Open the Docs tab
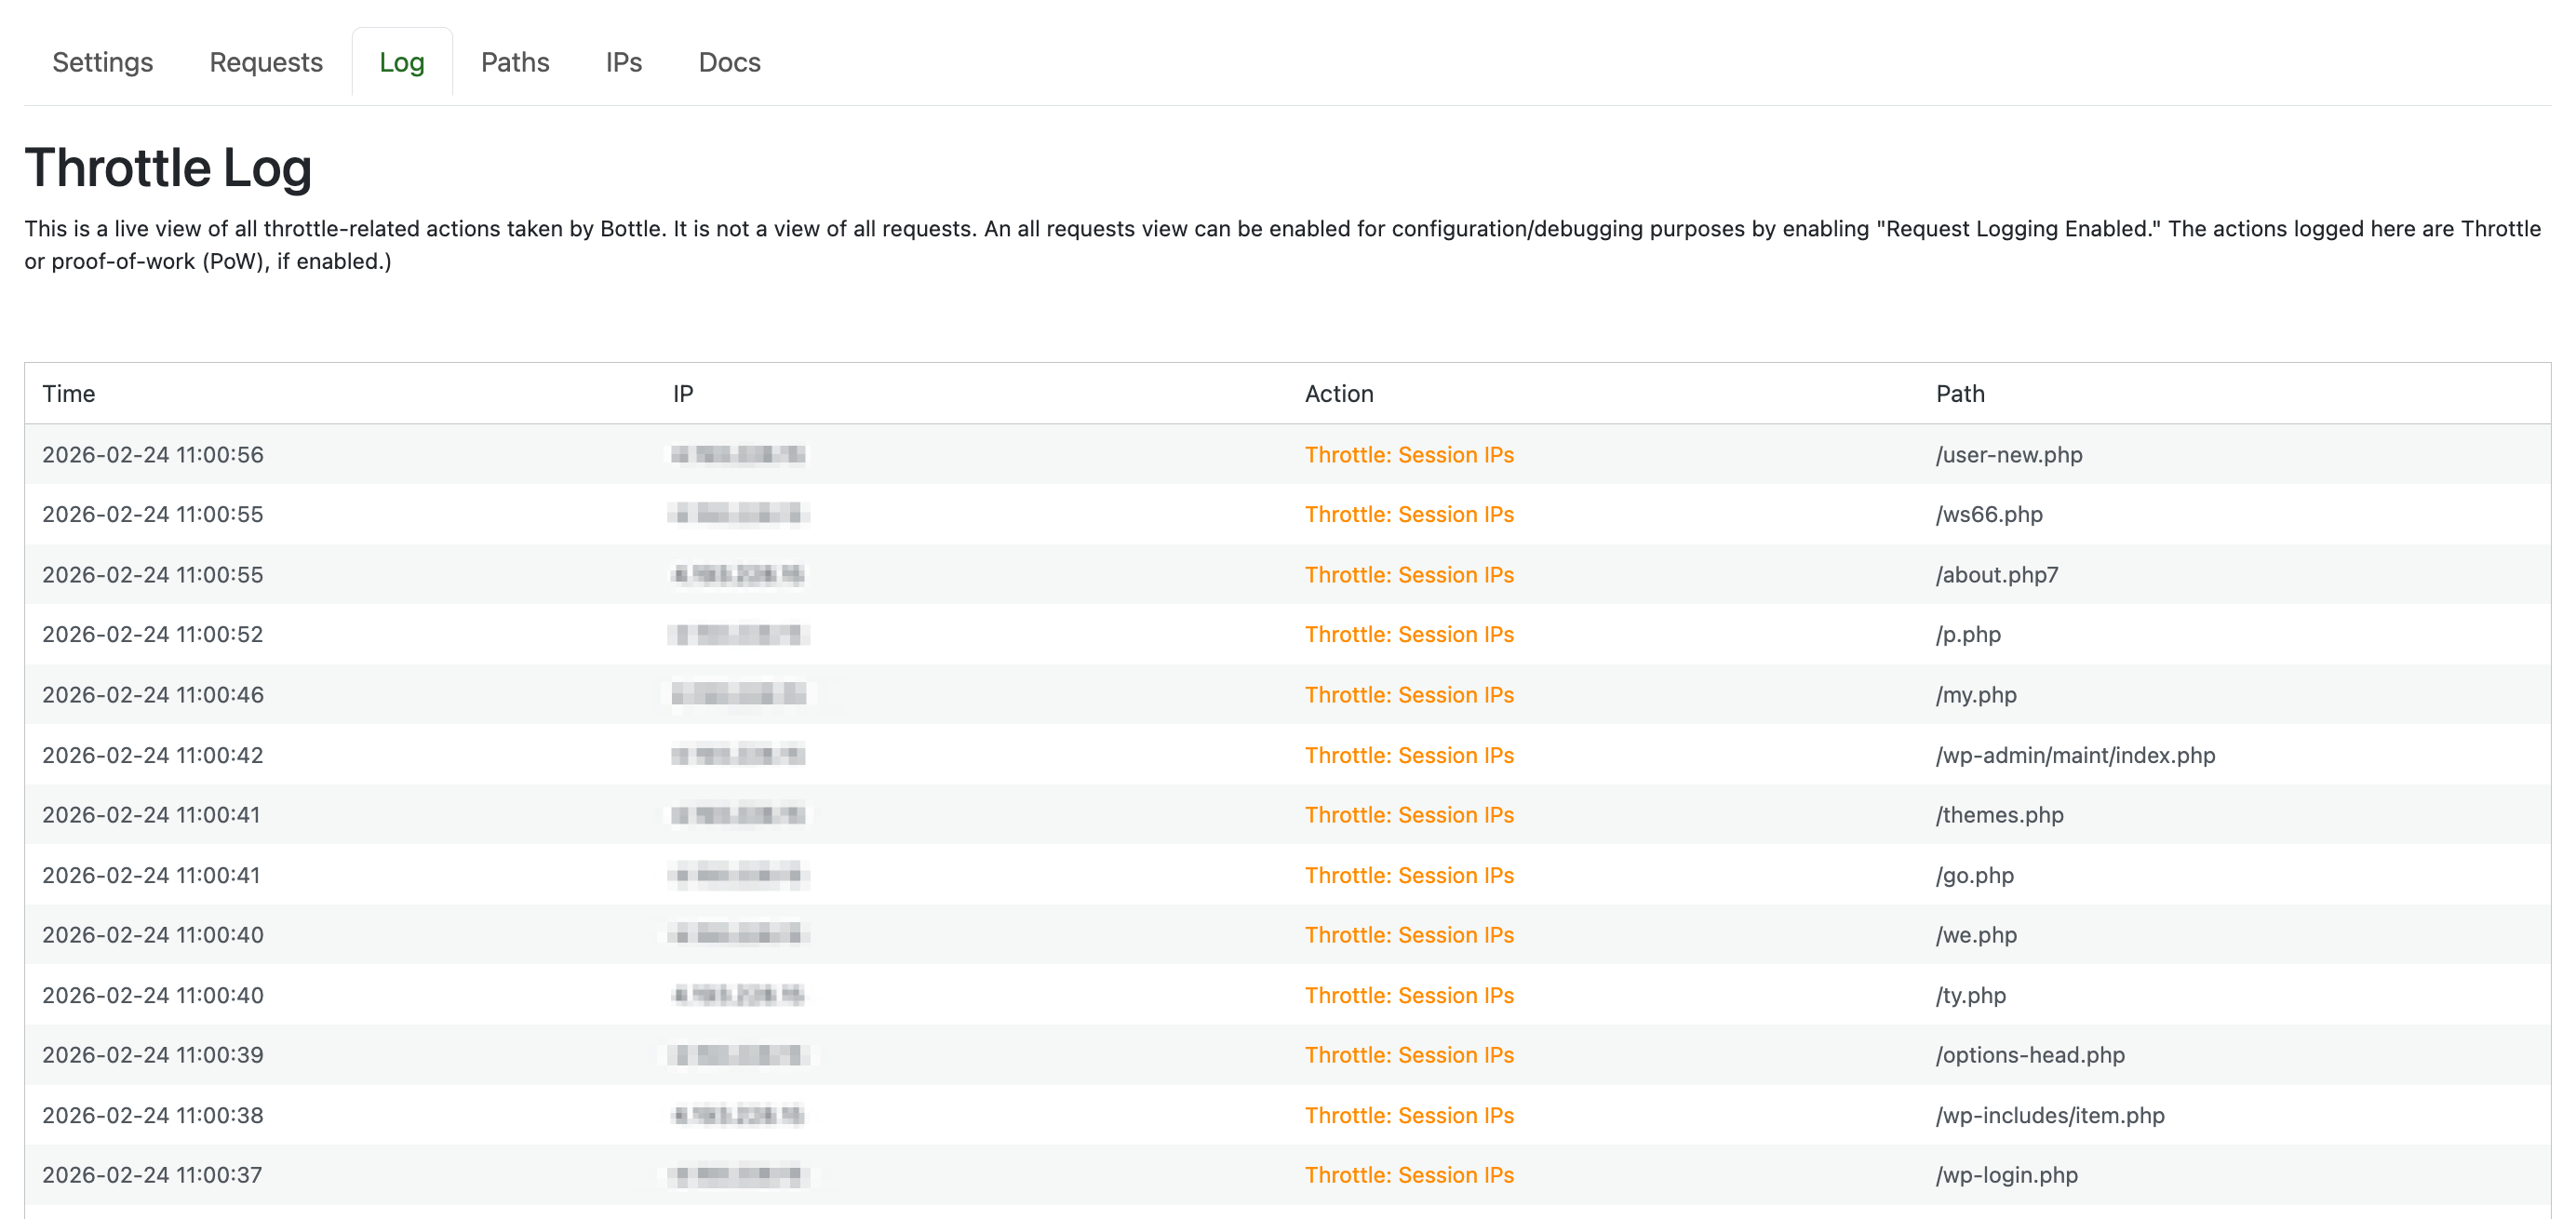The height and width of the screenshot is (1219, 2576). (729, 62)
